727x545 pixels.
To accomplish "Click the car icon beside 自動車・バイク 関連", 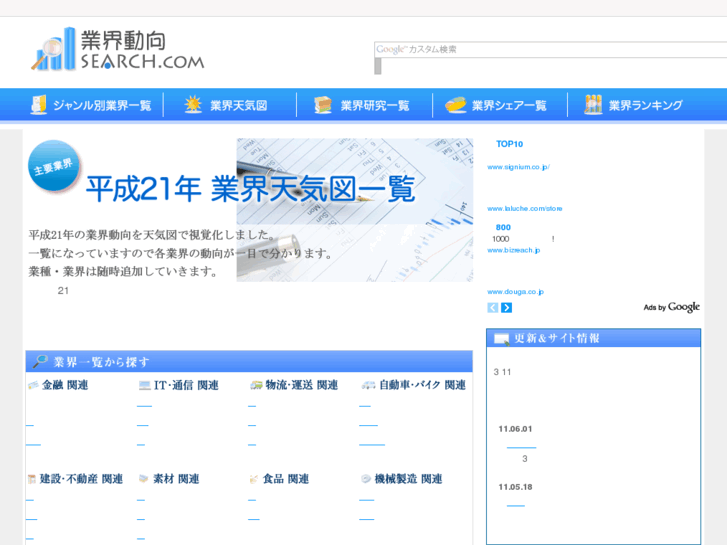I will pyautogui.click(x=367, y=385).
